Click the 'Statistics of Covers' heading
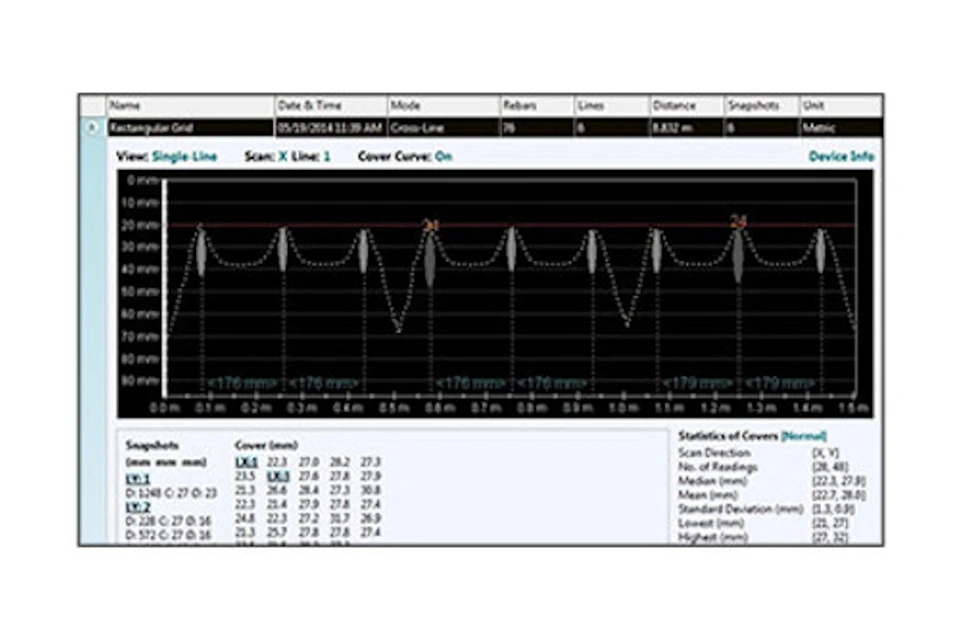The image size is (960, 639). pyautogui.click(x=728, y=436)
